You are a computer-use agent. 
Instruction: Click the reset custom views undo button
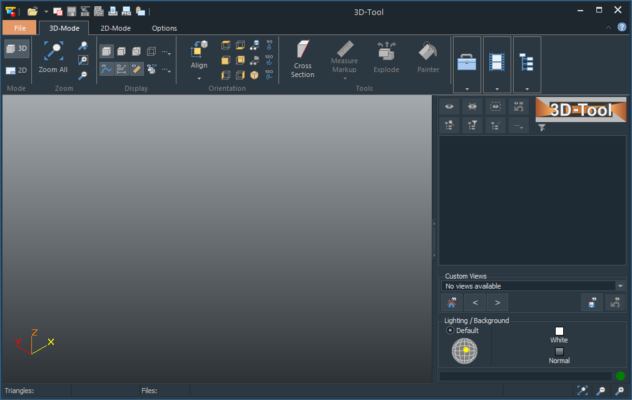tap(615, 302)
